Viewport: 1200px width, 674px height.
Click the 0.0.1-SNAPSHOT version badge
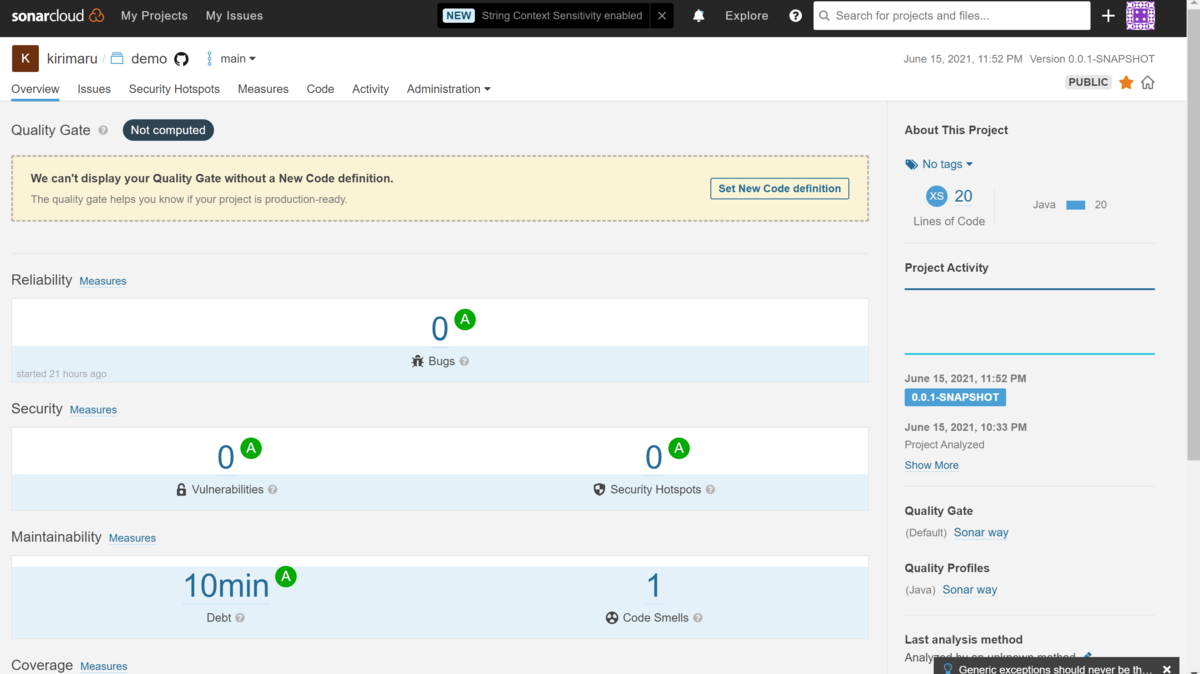[955, 397]
